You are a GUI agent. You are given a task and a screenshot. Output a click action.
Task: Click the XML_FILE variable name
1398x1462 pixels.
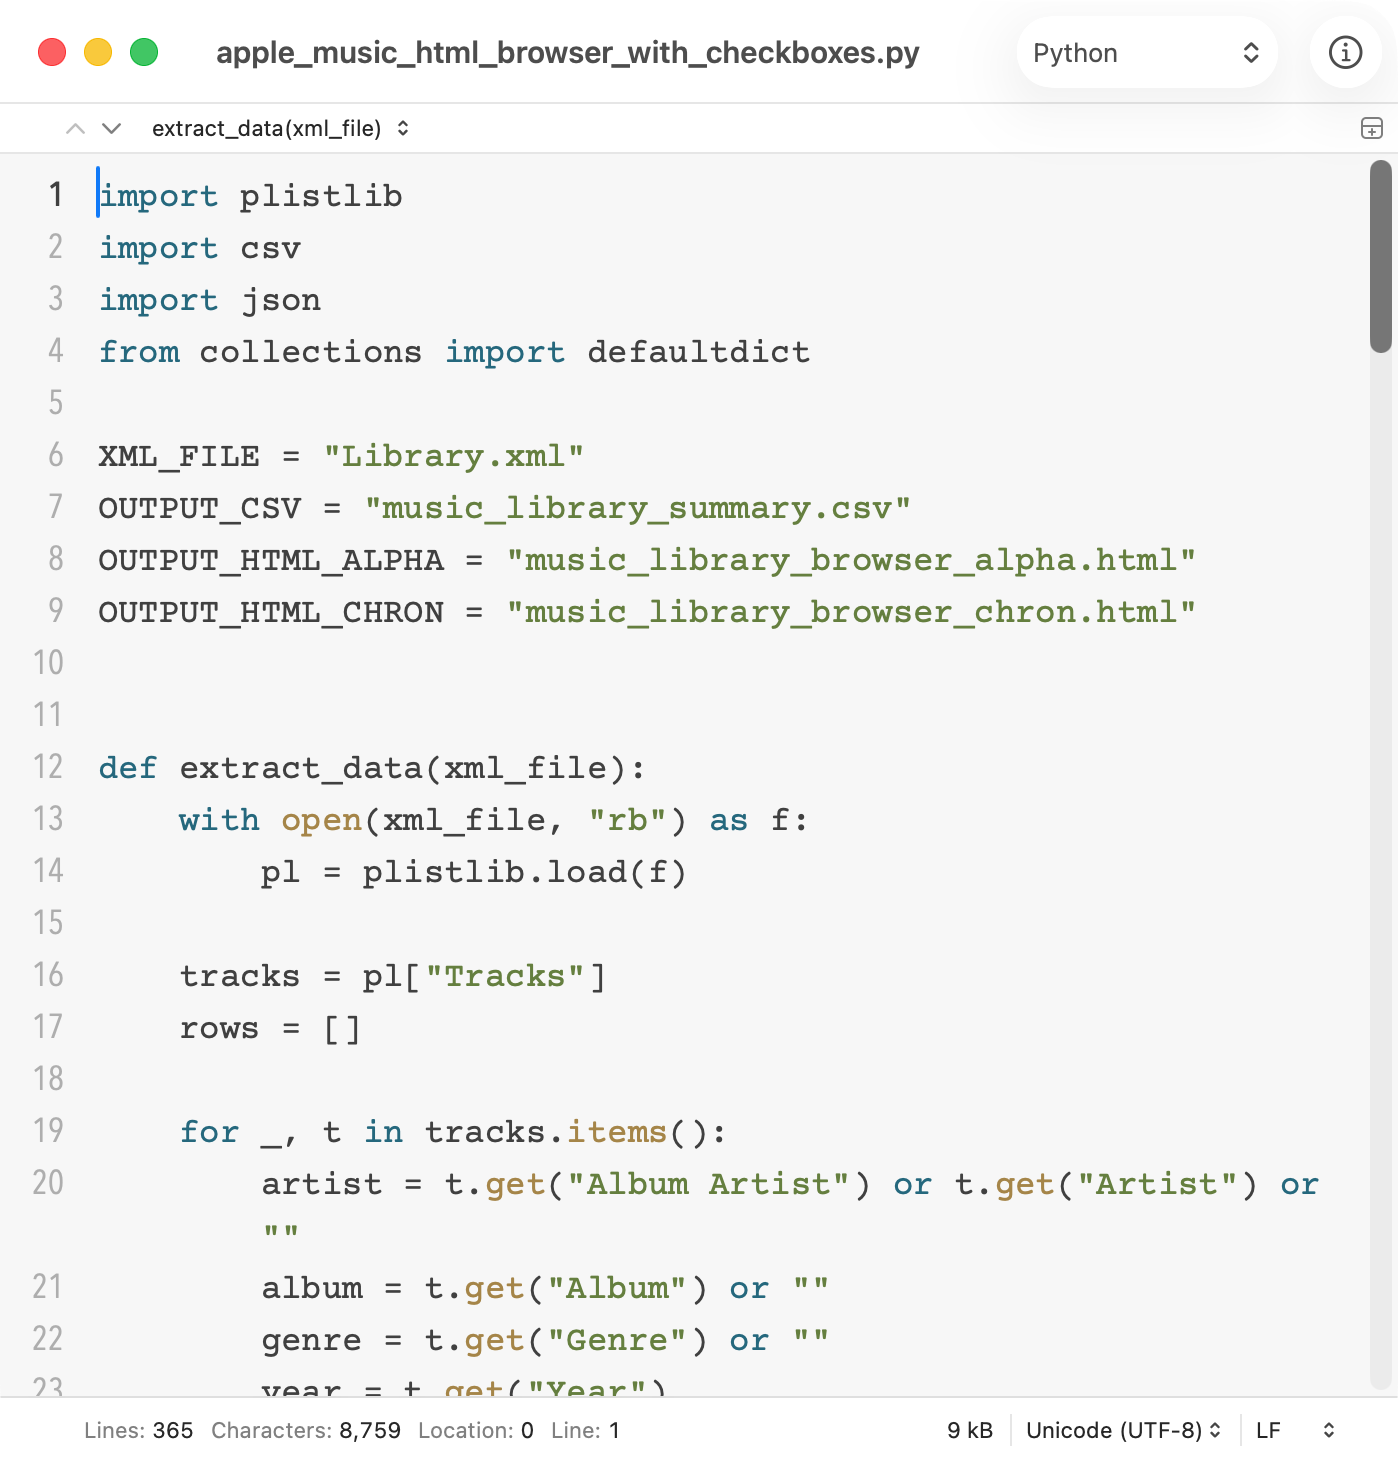[179, 456]
